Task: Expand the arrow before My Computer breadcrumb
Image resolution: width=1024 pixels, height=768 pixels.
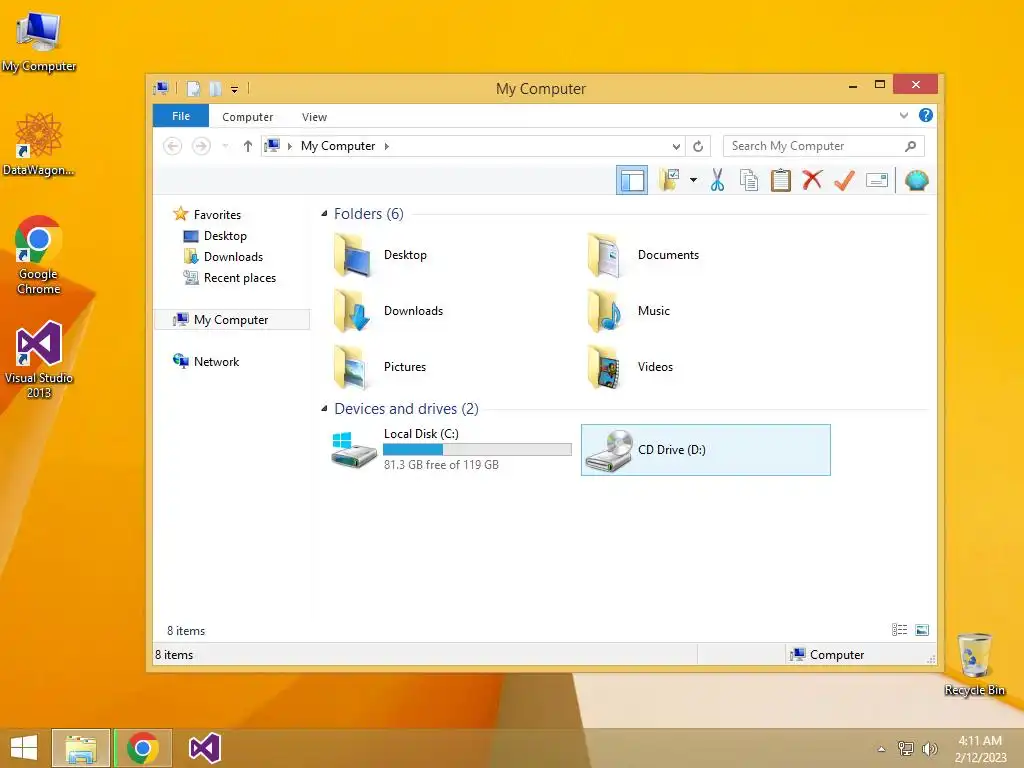Action: [x=289, y=146]
